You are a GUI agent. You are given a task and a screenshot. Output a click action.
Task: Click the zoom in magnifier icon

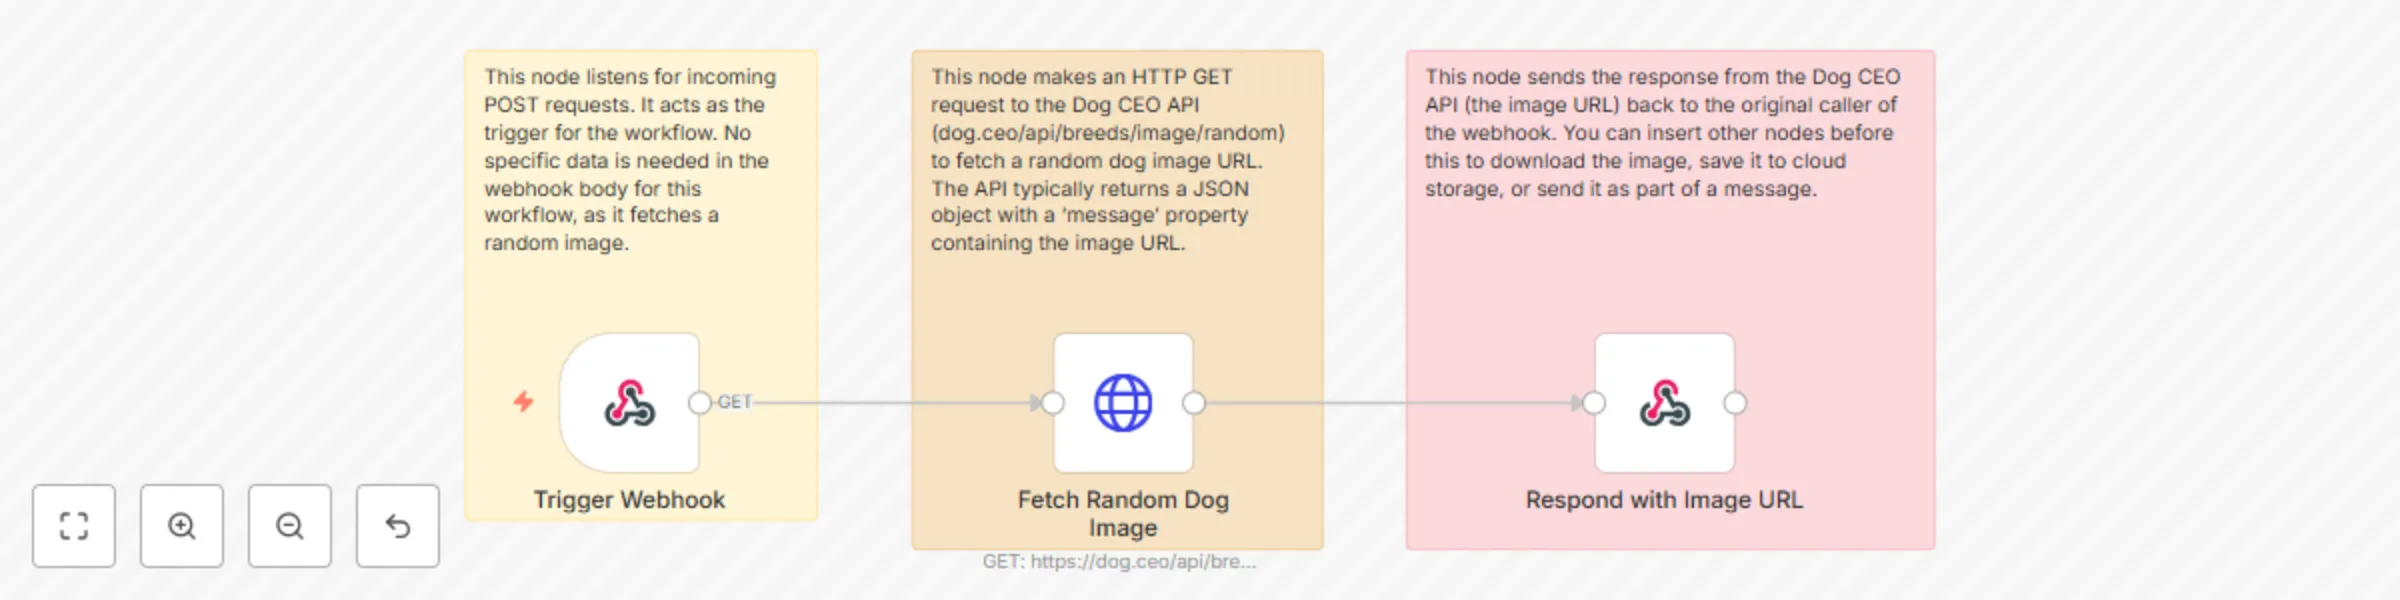181,526
